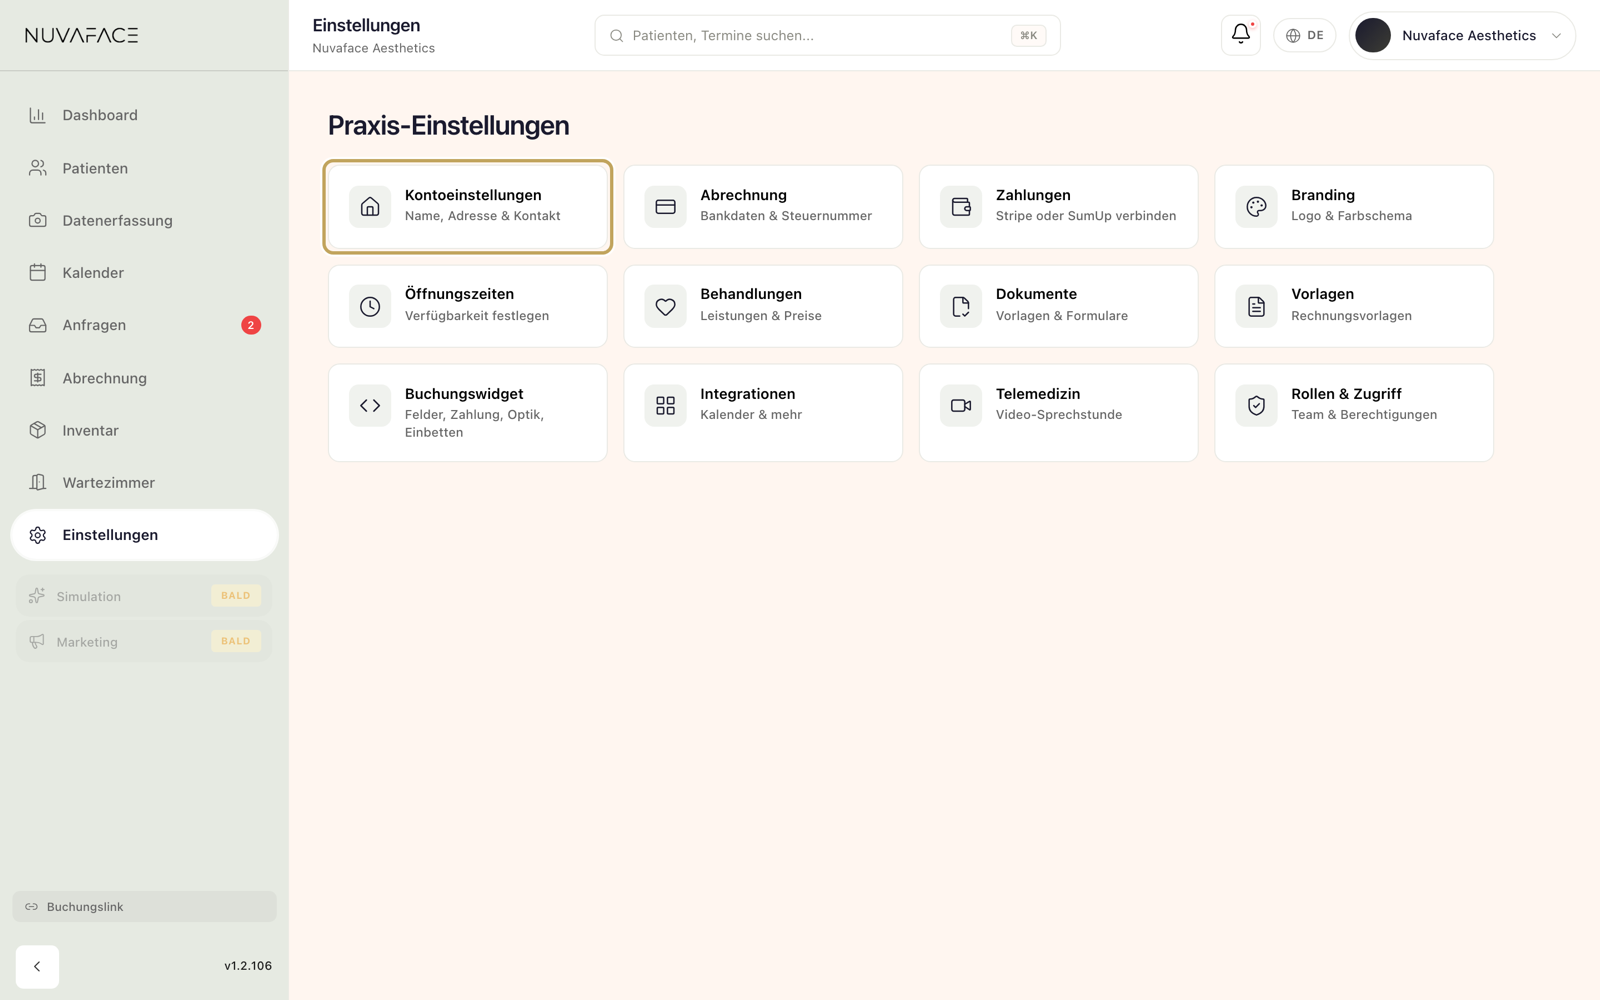Click the BALD badge next to Simulation
The image size is (1600, 1000).
pos(236,596)
